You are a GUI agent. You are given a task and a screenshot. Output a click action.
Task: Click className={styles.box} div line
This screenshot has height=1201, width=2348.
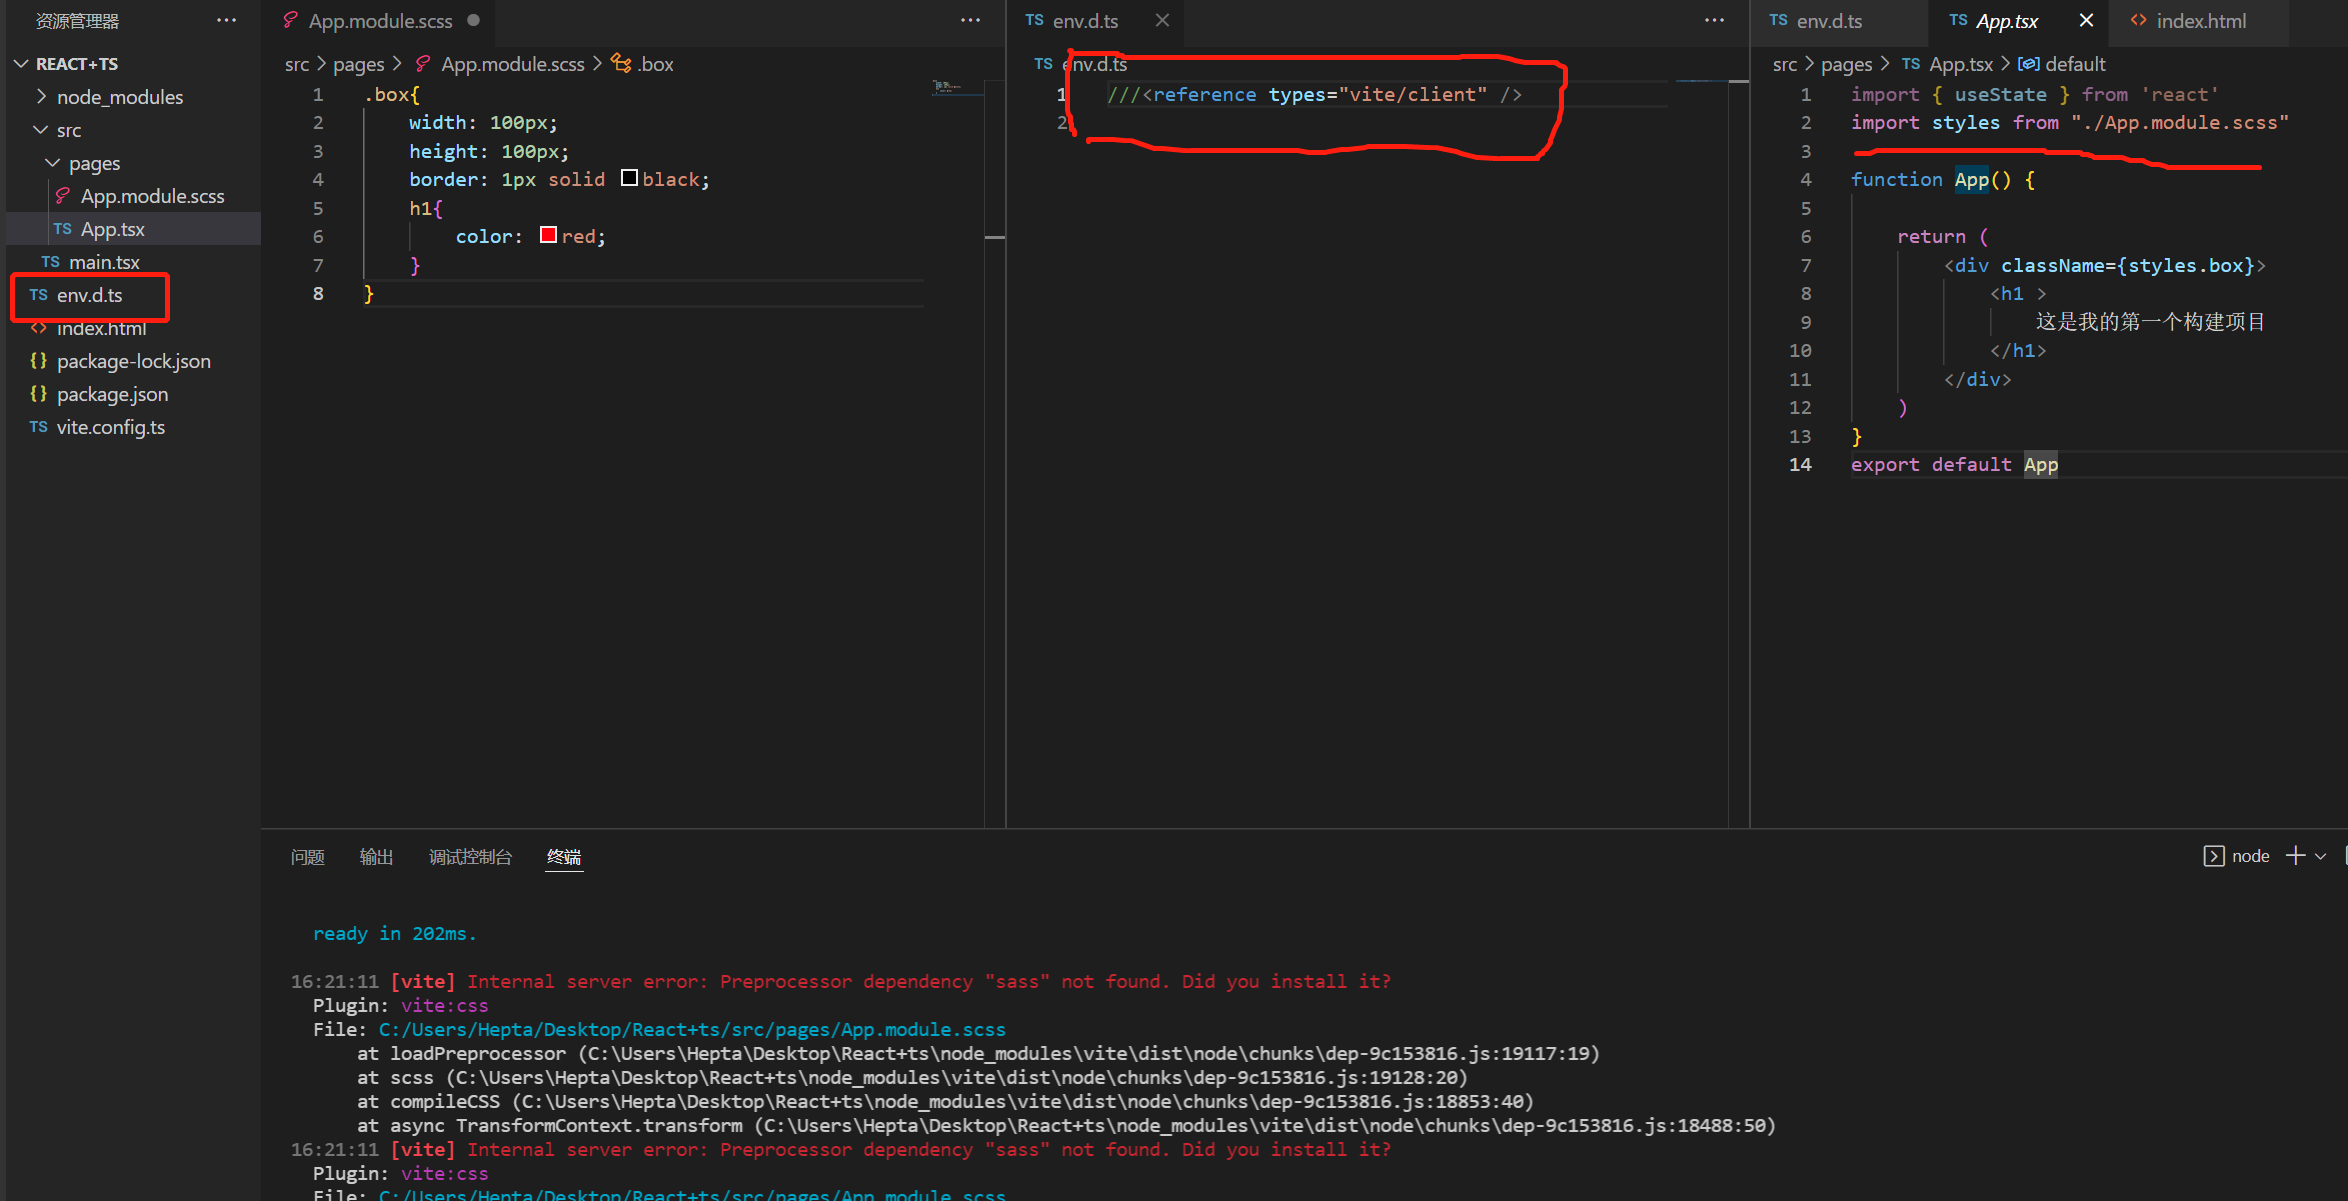point(2105,265)
